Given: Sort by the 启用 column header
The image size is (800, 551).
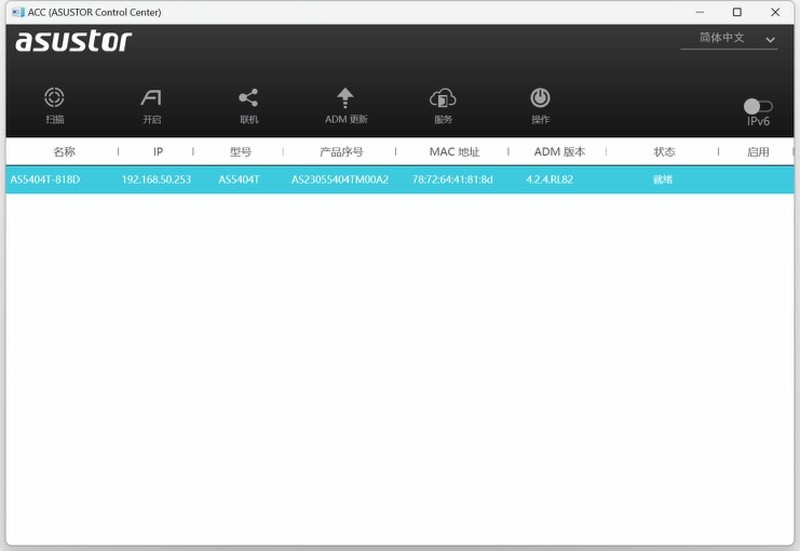Looking at the screenshot, I should [758, 152].
